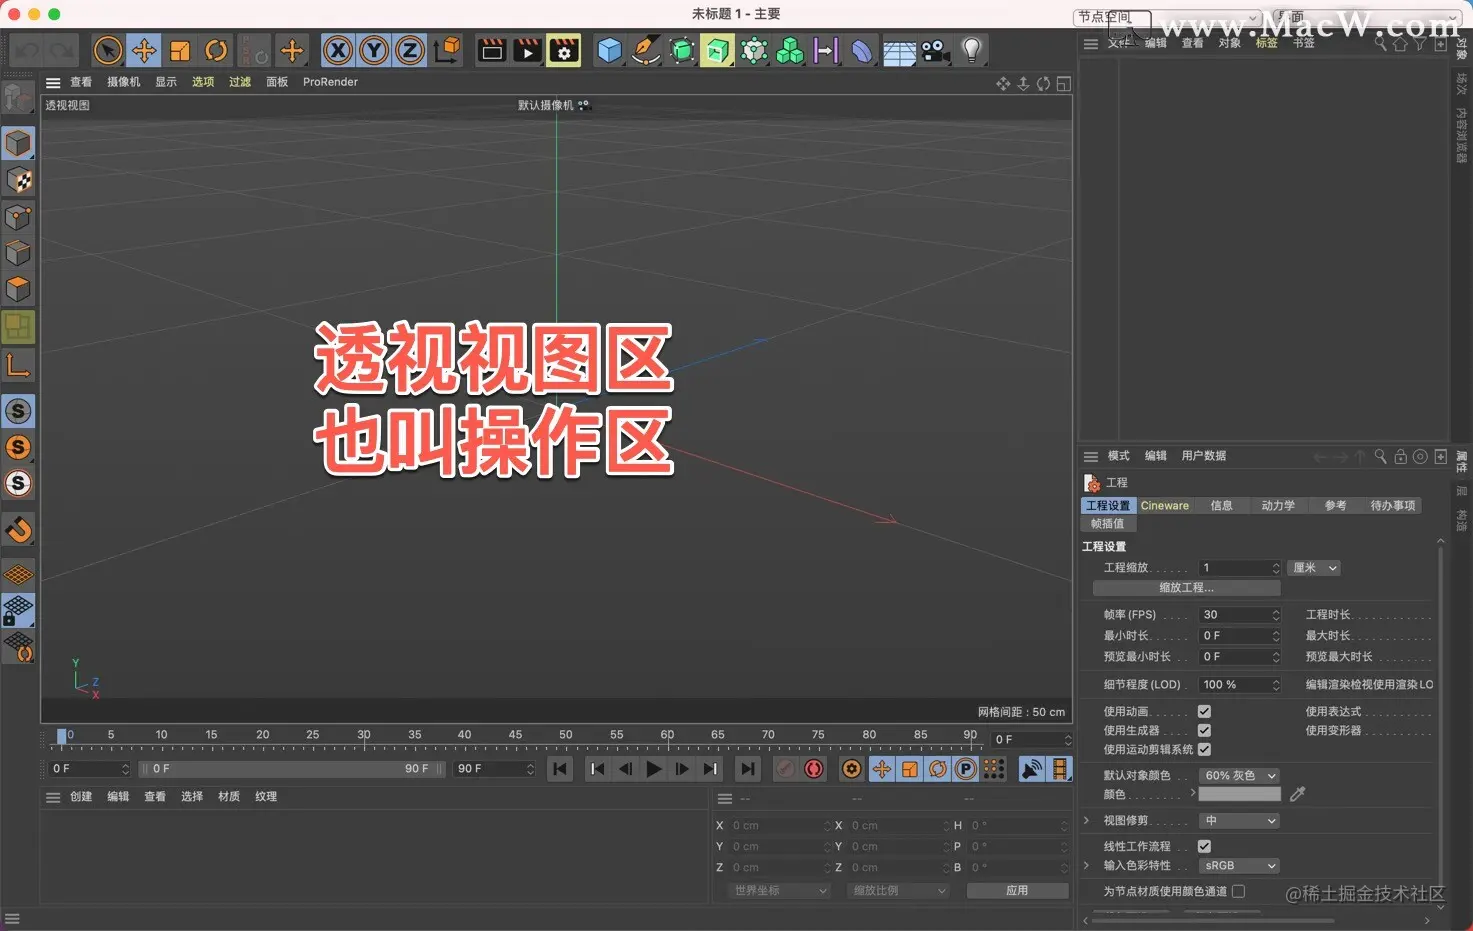The image size is (1473, 931).
Task: Toggle parameter P keyframe recording
Action: [965, 769]
